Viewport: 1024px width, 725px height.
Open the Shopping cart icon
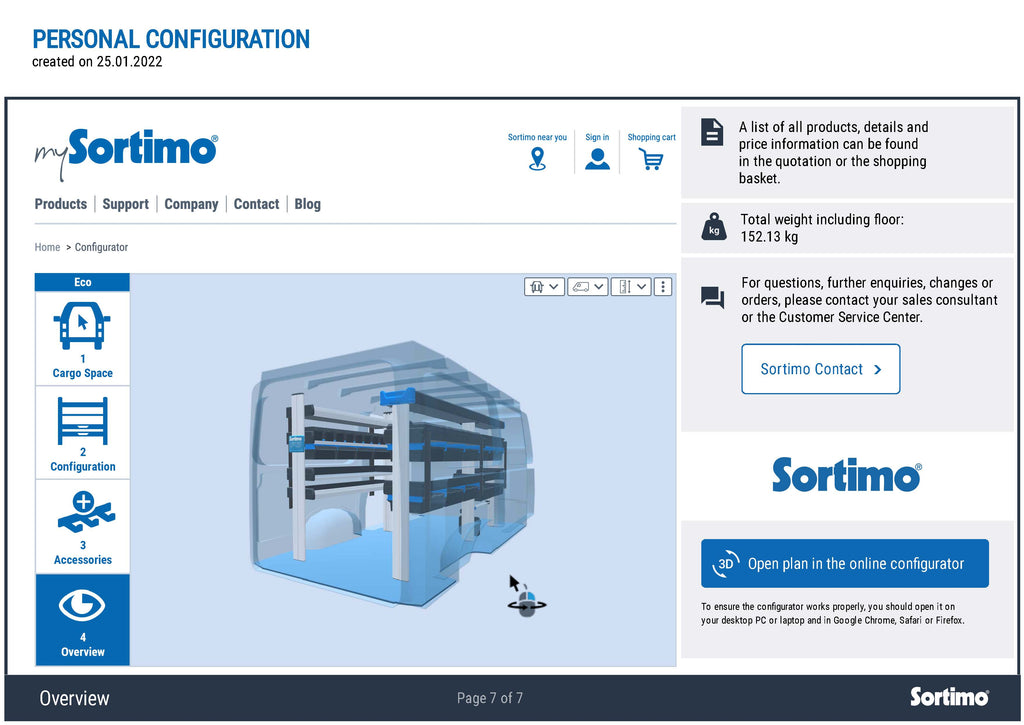(x=650, y=159)
